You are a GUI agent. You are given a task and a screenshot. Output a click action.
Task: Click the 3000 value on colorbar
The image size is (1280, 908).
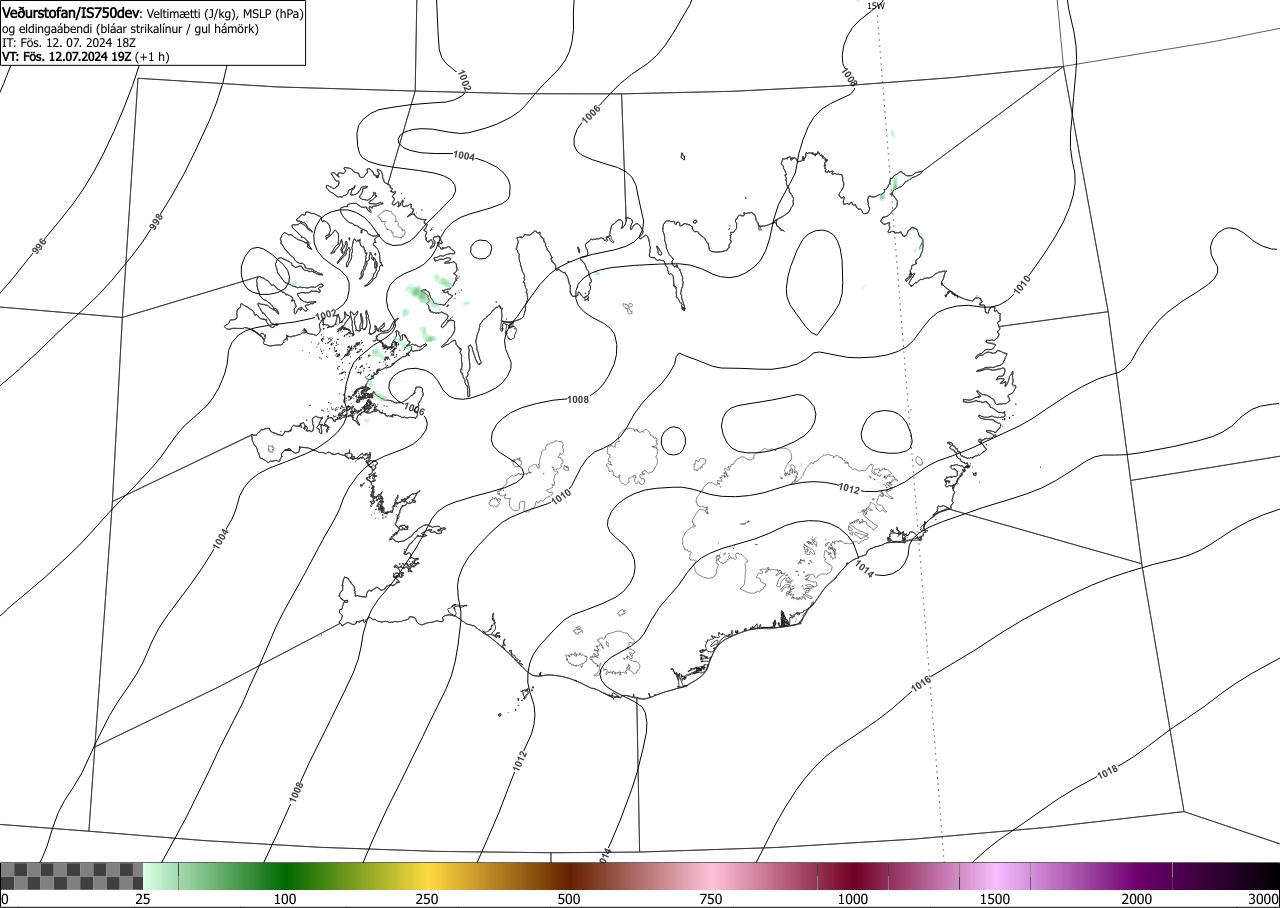tap(1263, 899)
